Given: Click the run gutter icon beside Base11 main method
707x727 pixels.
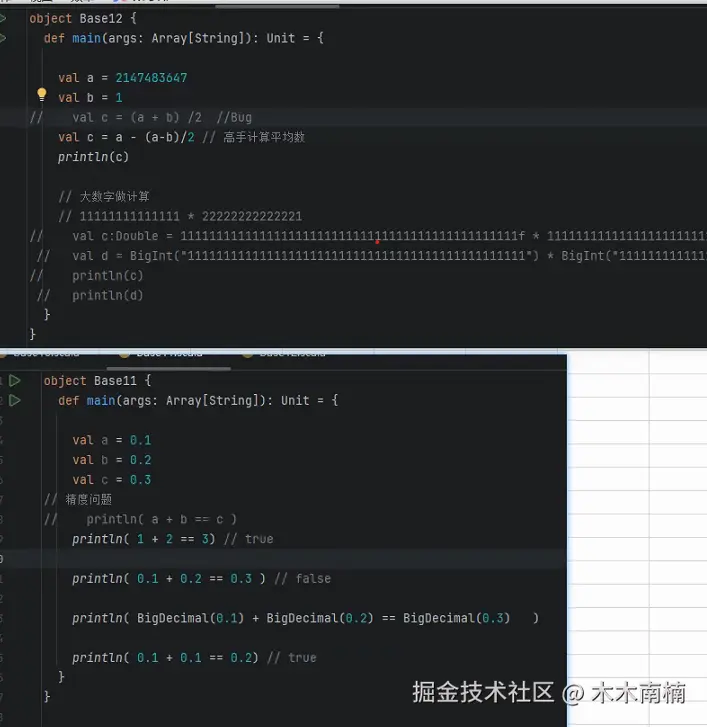Looking at the screenshot, I should point(15,400).
